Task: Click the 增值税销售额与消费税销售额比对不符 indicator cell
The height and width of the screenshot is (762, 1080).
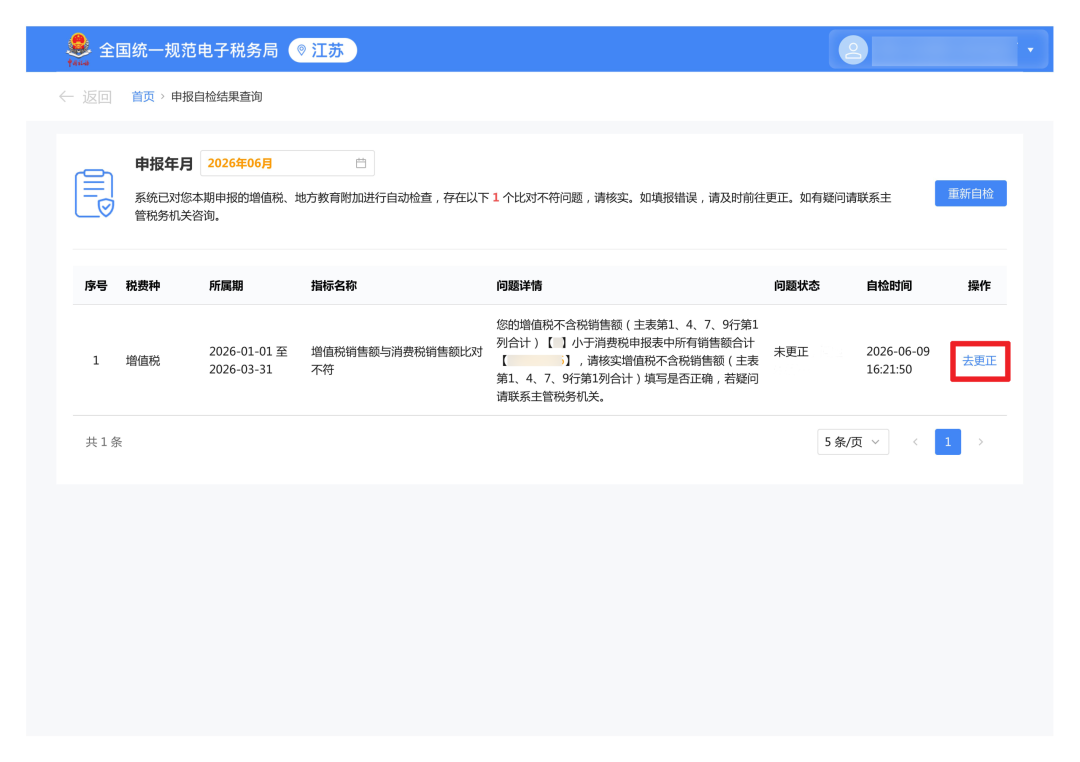Action: (x=397, y=360)
